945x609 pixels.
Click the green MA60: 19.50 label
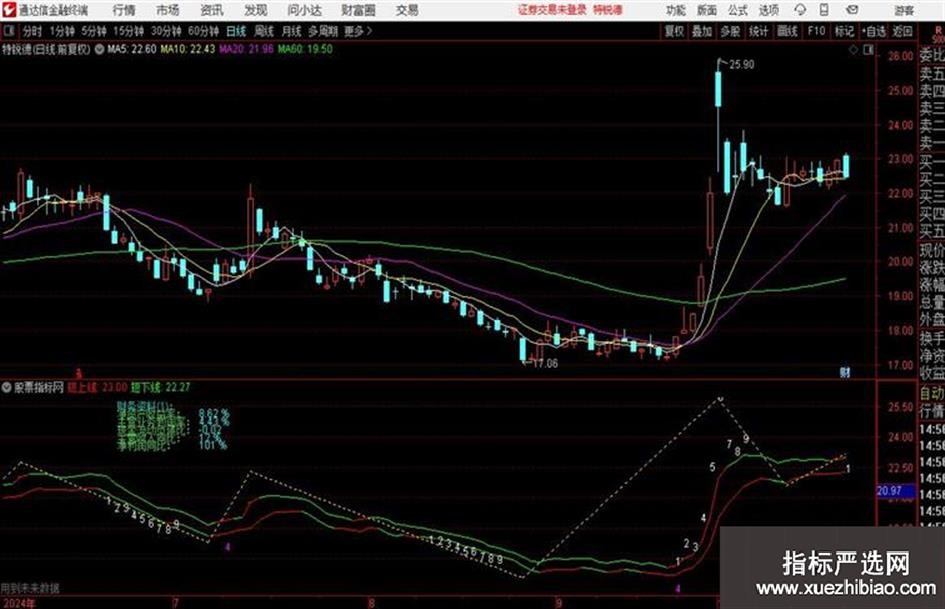point(305,49)
